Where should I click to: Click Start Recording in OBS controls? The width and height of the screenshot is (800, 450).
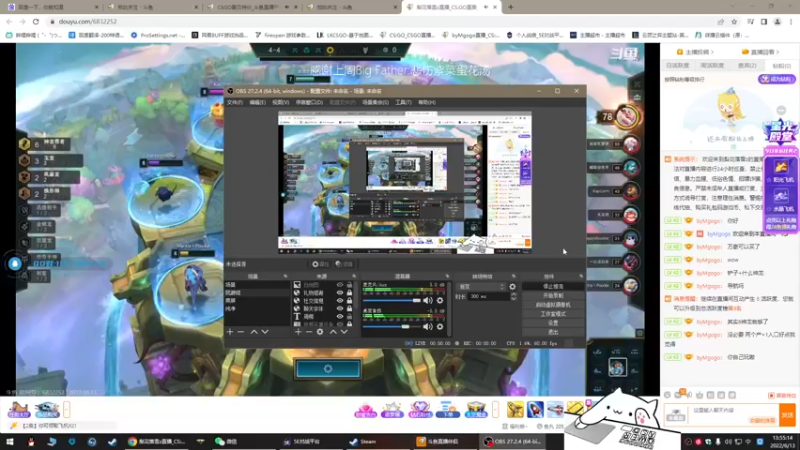(x=553, y=296)
